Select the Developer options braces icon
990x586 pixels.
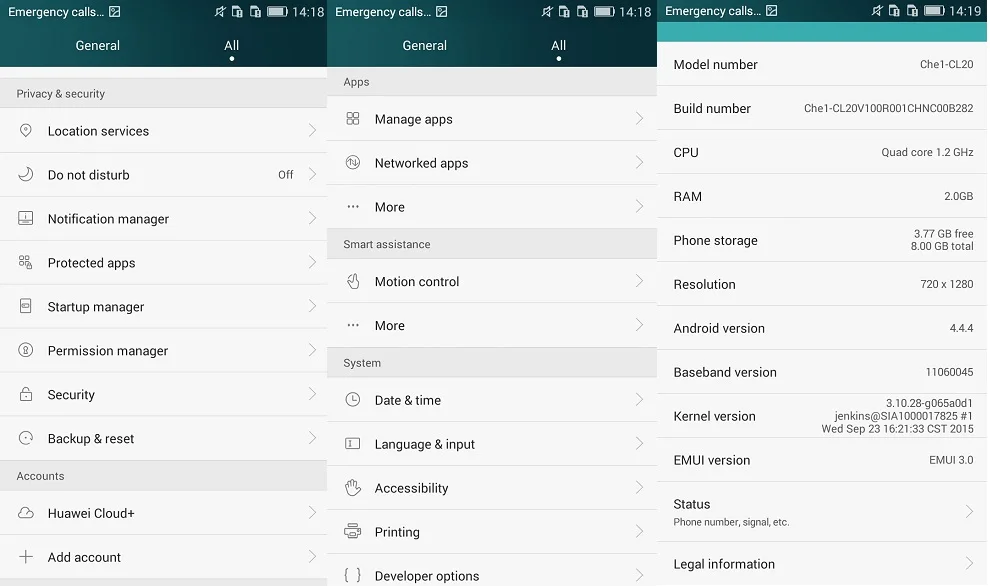(353, 576)
